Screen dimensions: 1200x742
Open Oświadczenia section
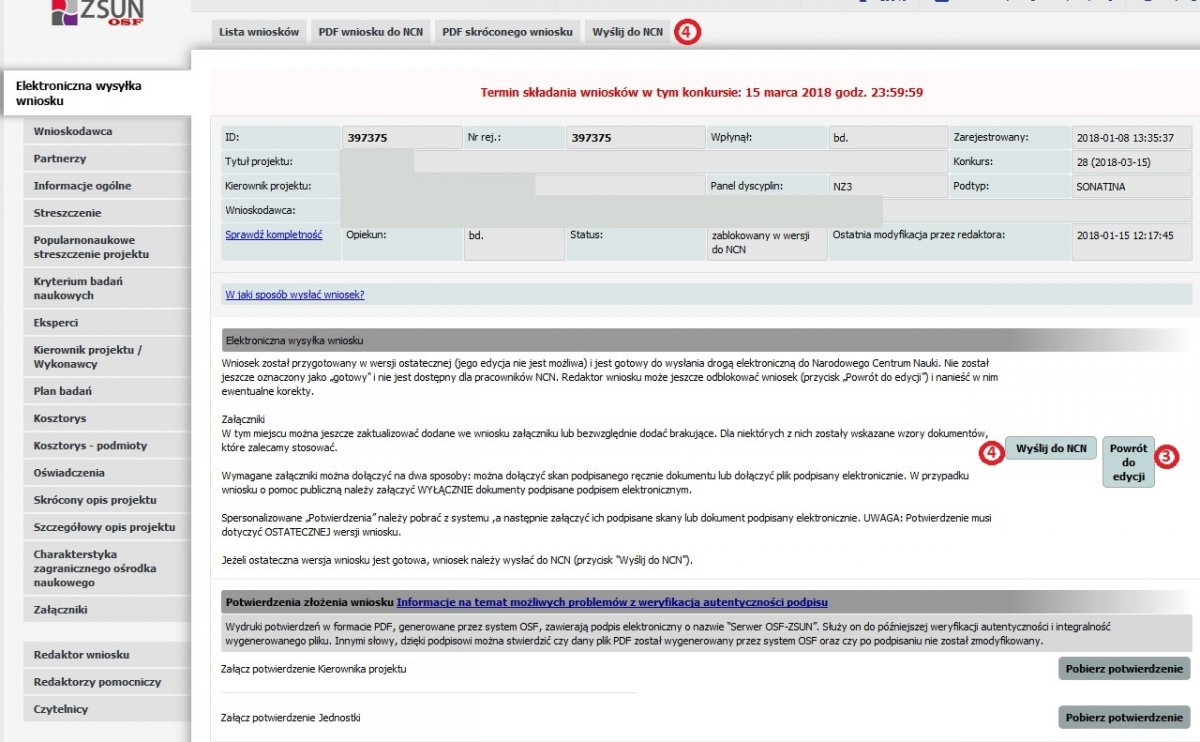click(106, 472)
